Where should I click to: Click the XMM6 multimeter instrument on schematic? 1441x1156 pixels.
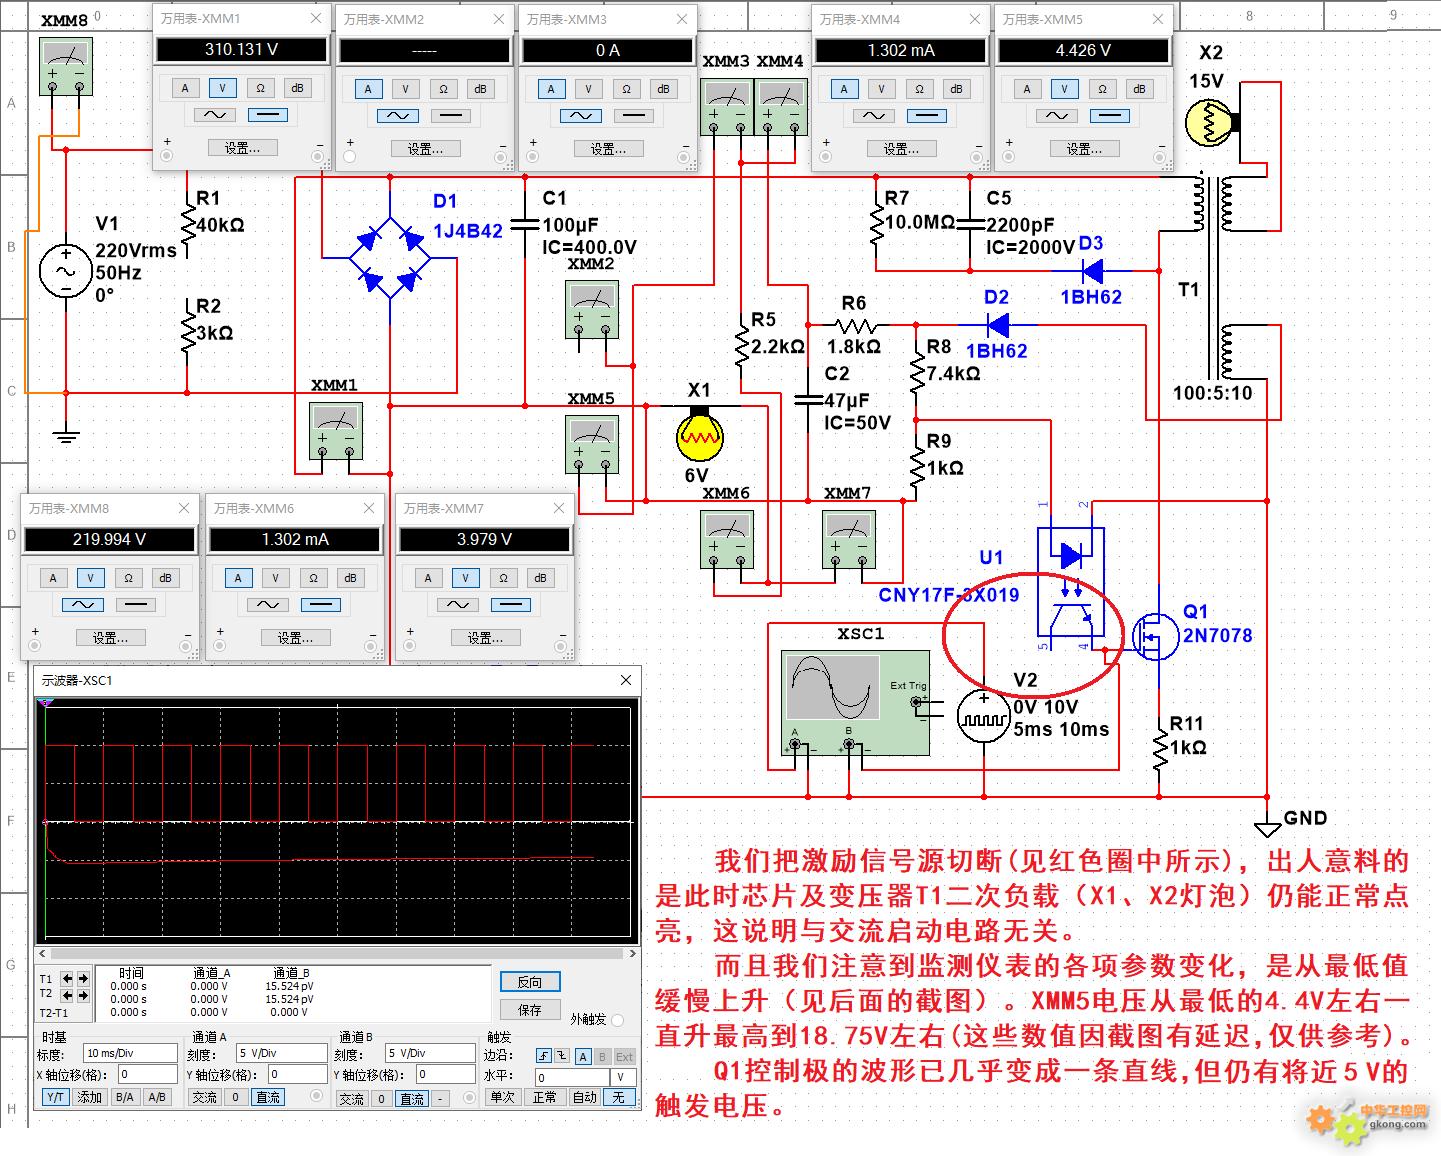tap(727, 540)
